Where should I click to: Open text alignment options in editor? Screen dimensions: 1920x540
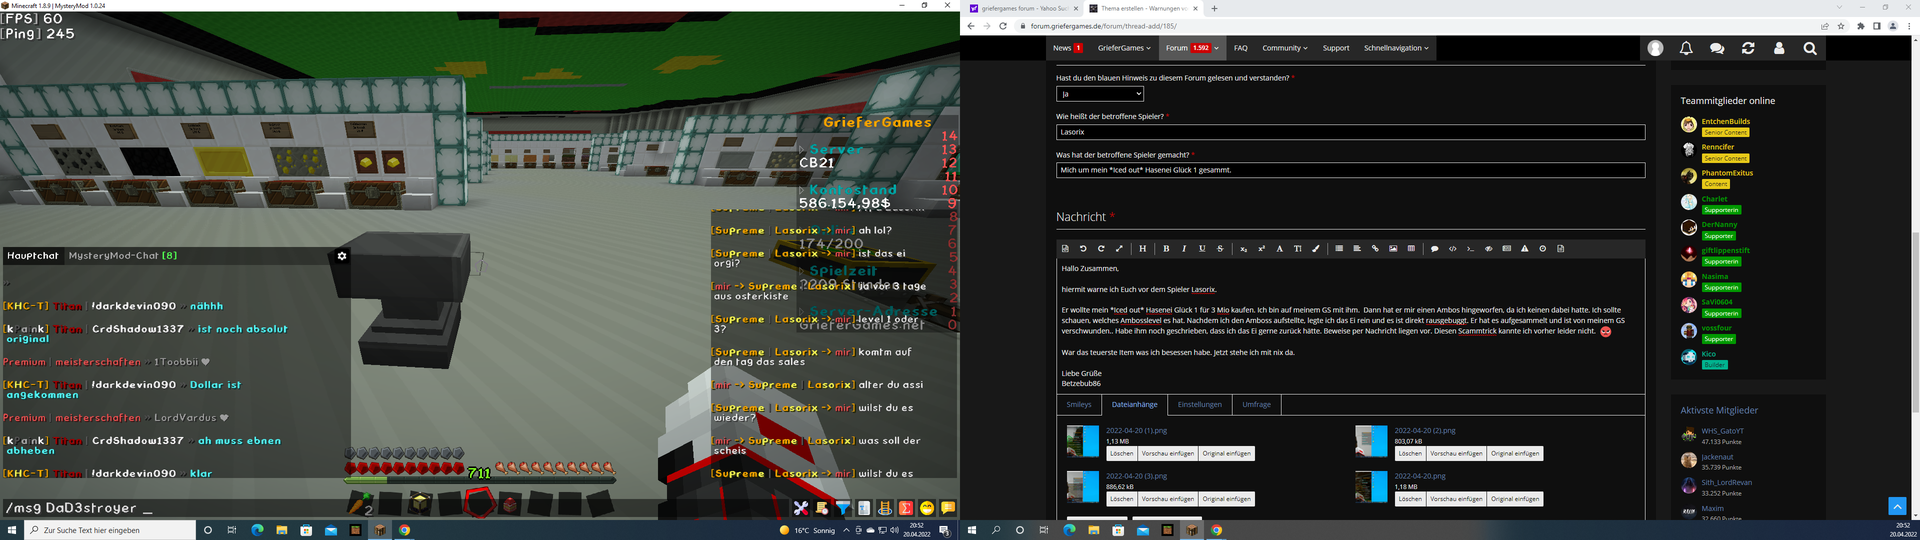tap(1357, 248)
